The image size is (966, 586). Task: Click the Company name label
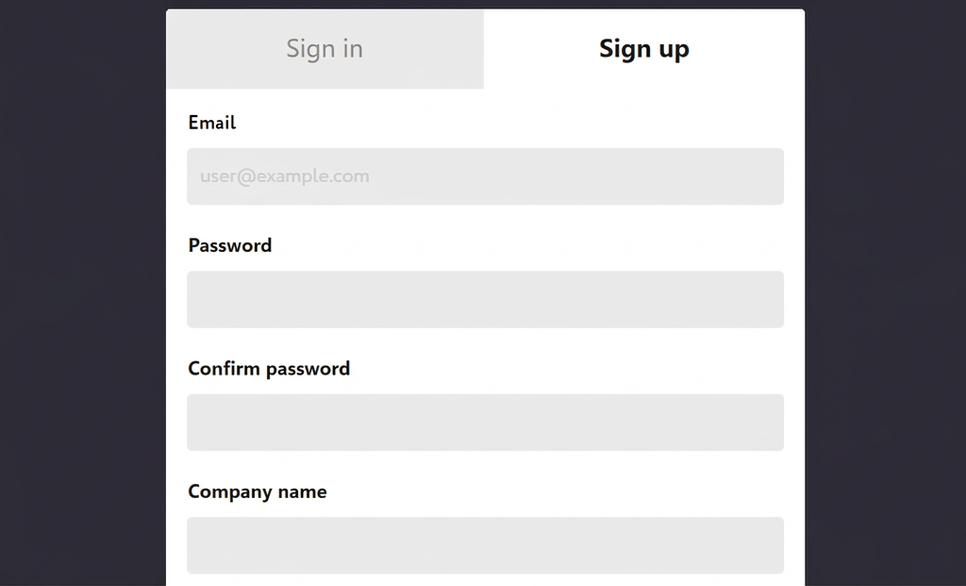click(257, 492)
